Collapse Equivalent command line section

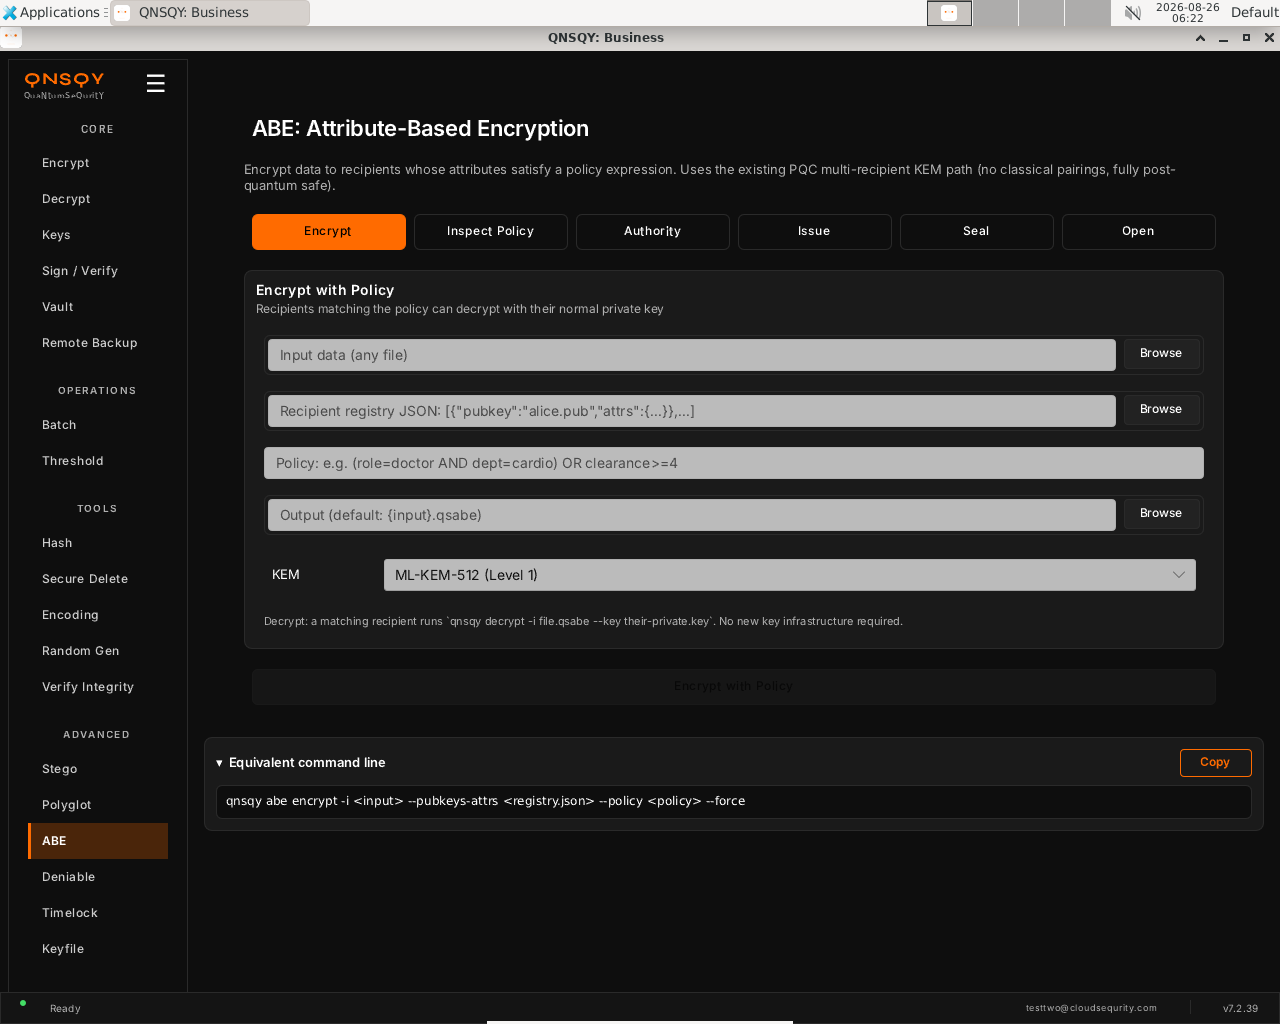click(301, 763)
